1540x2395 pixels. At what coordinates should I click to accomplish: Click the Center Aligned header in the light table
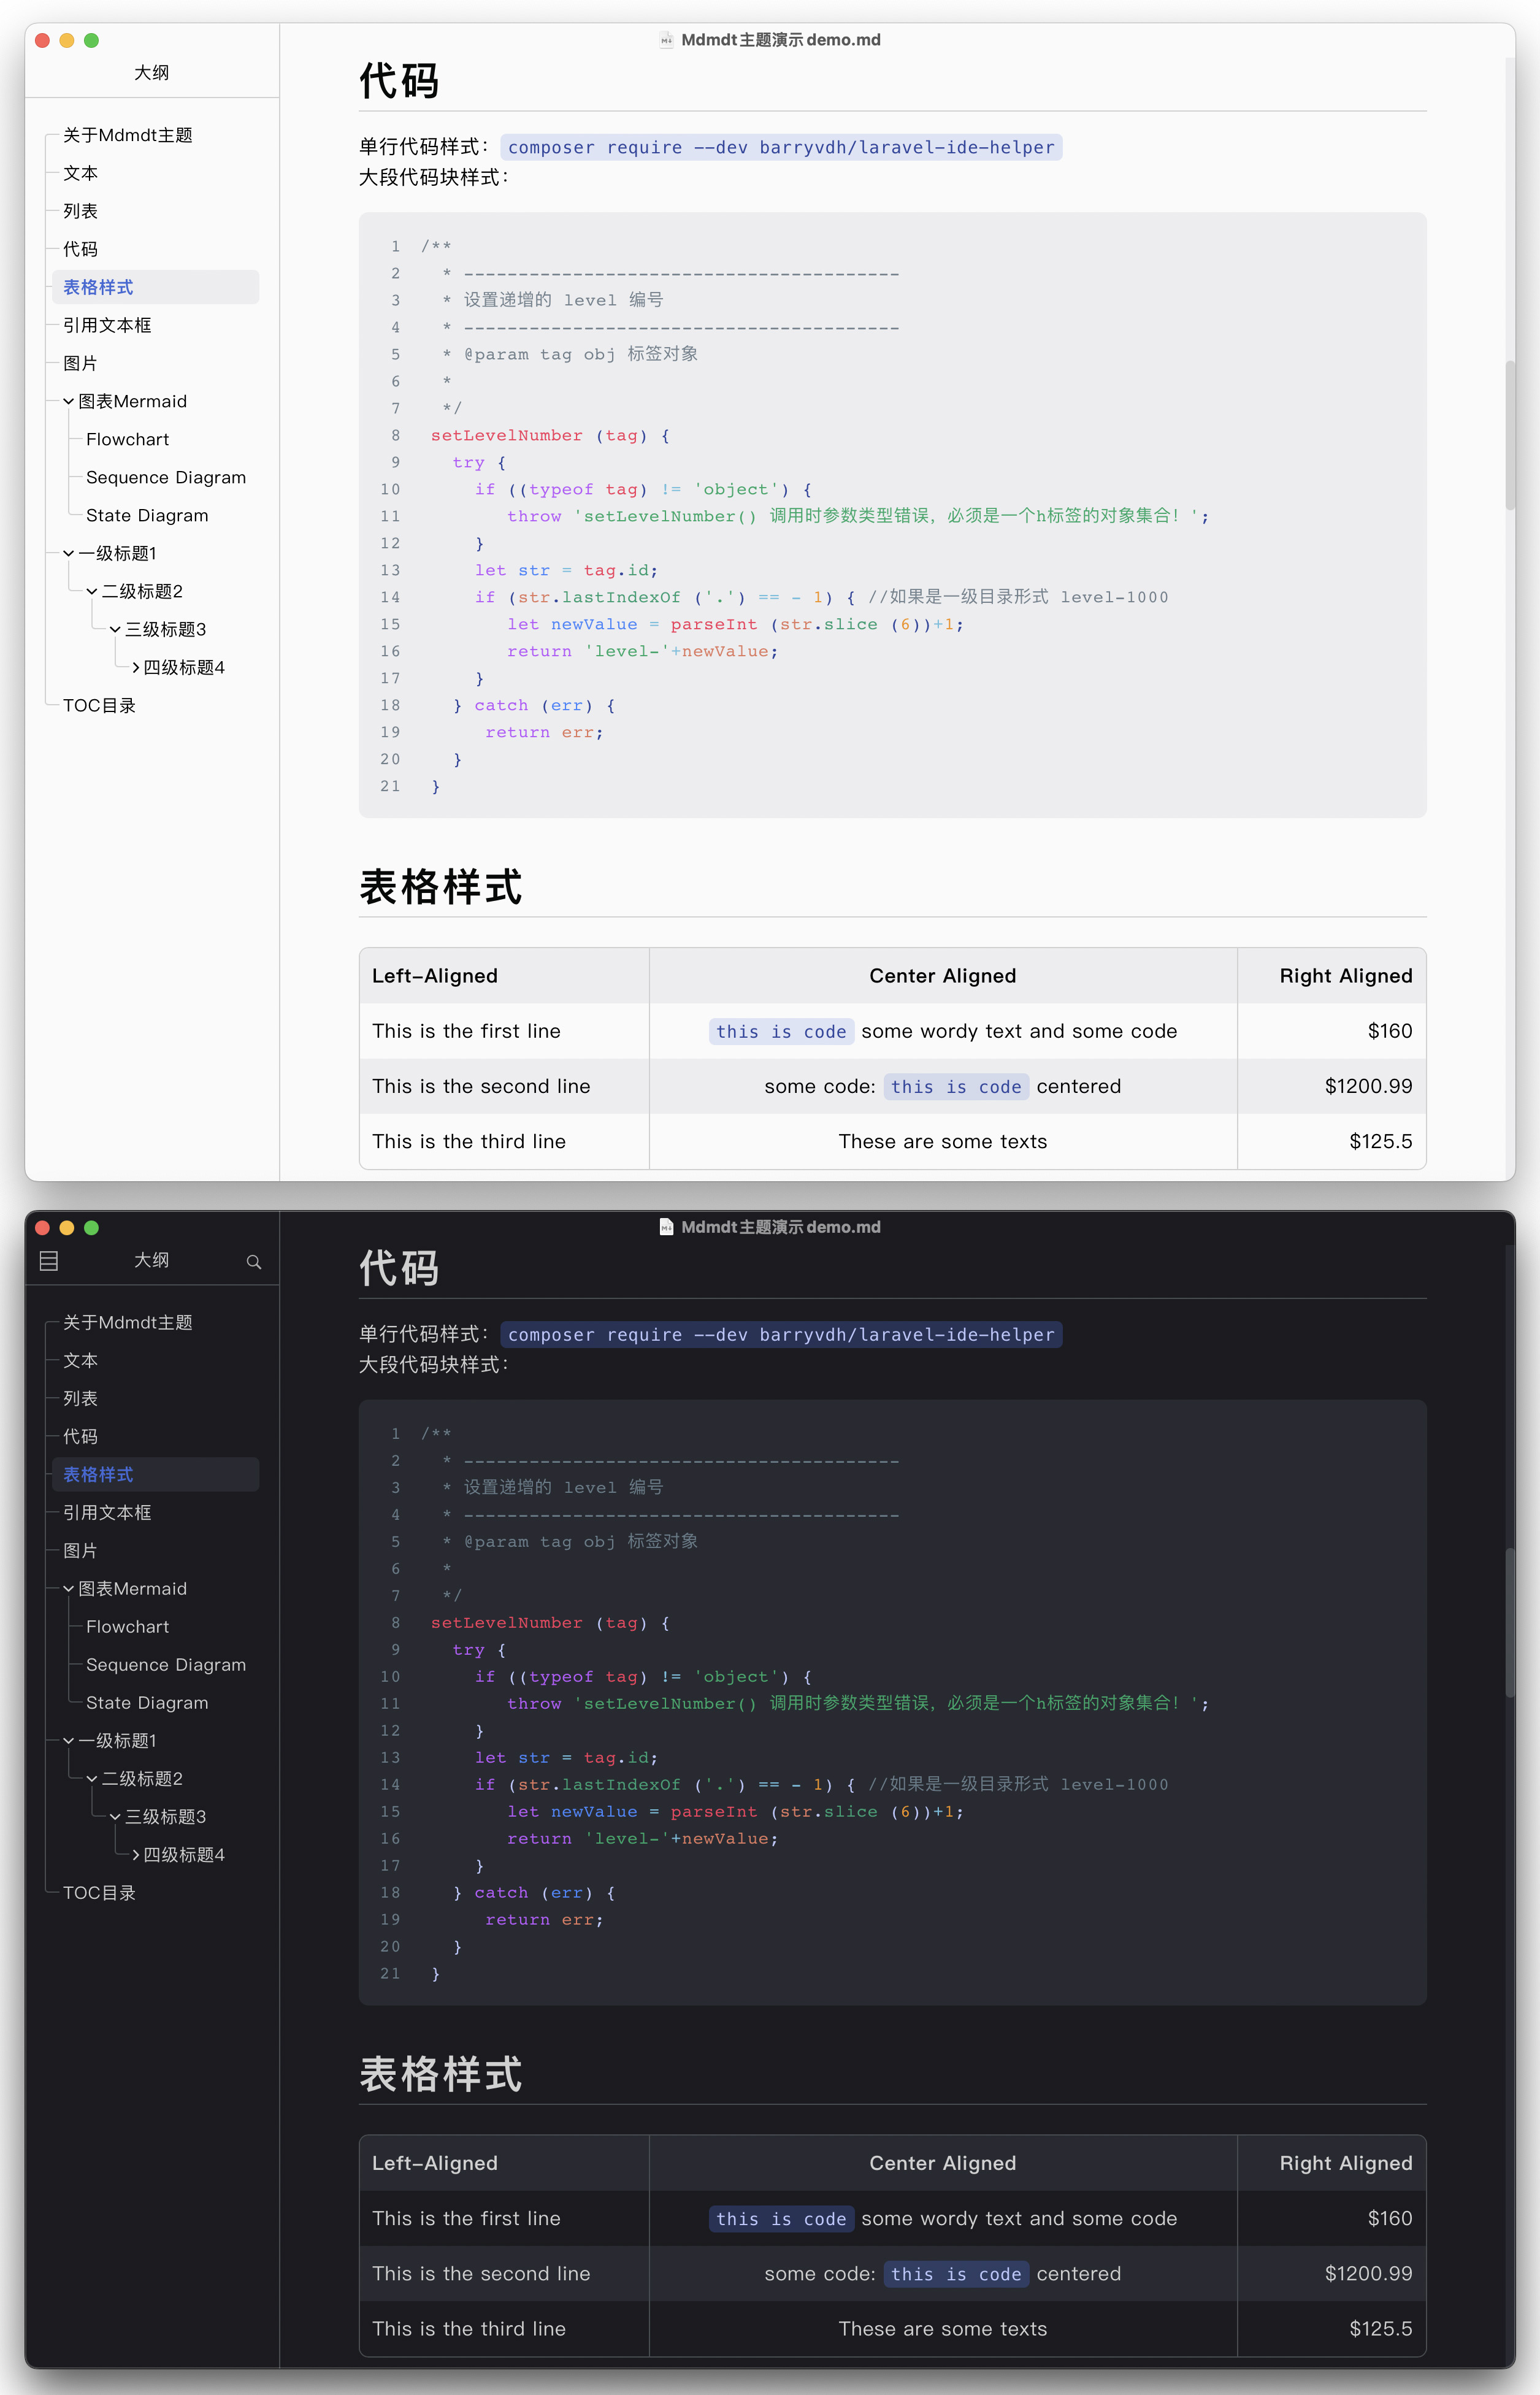pyautogui.click(x=942, y=976)
